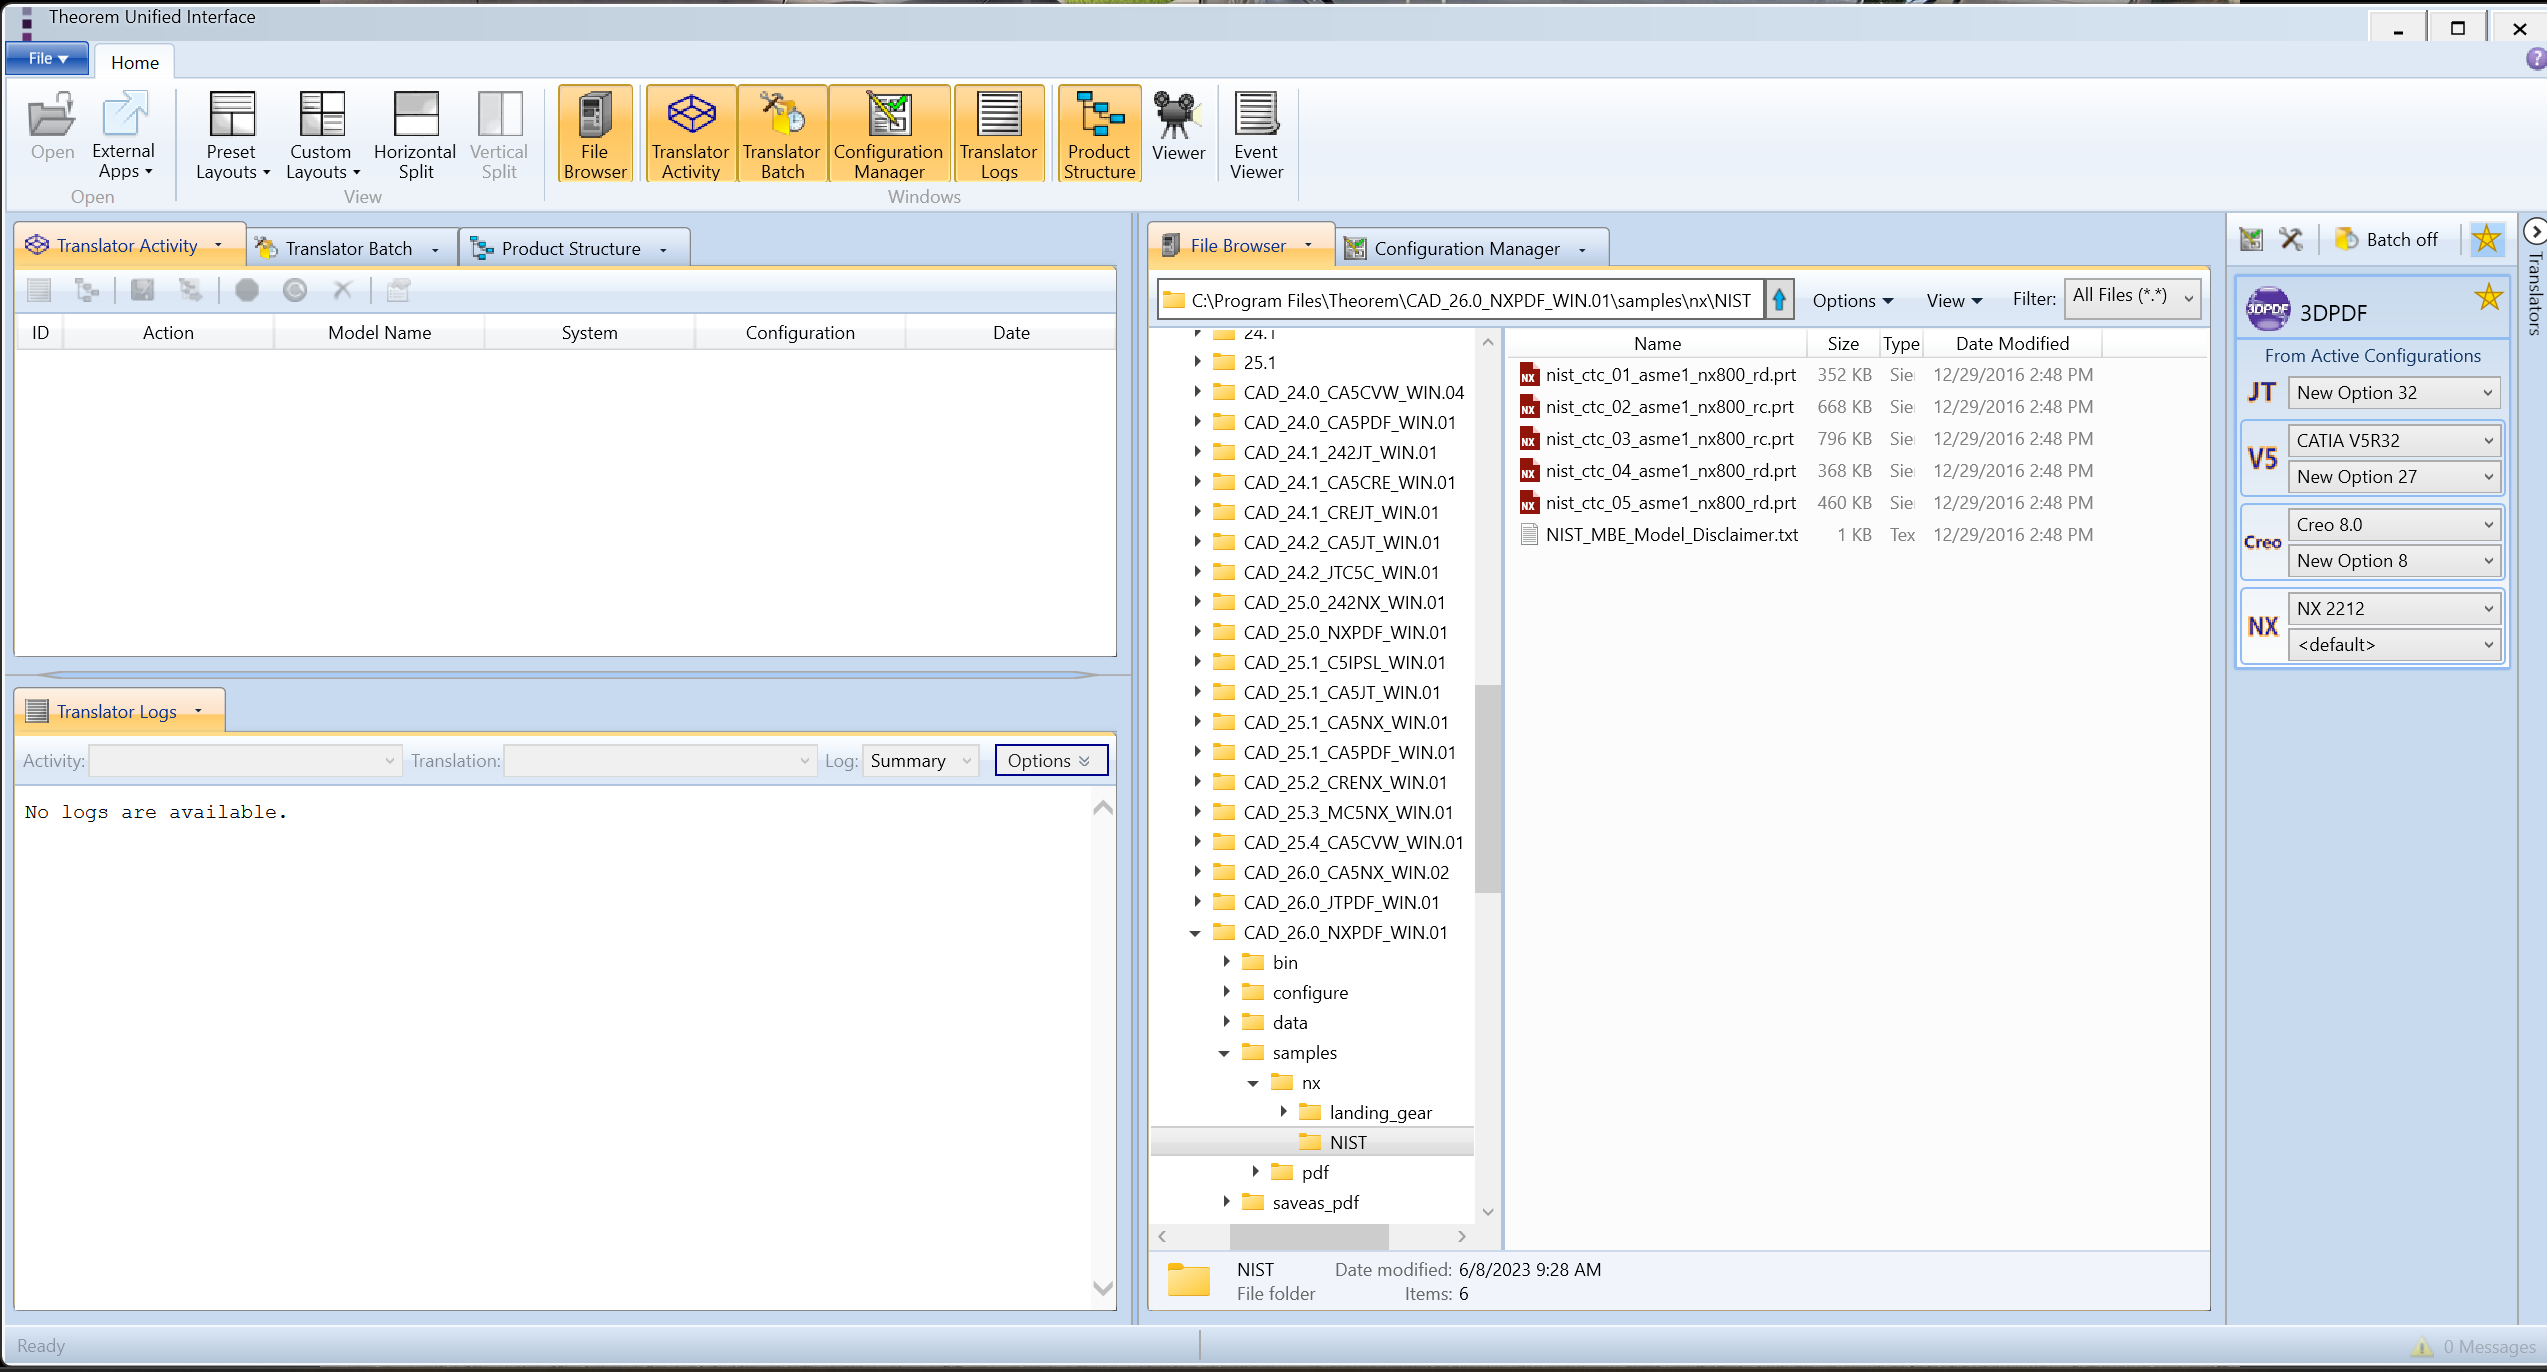The height and width of the screenshot is (1372, 2547).
Task: Click favorites star in translators toolbar
Action: point(2486,239)
